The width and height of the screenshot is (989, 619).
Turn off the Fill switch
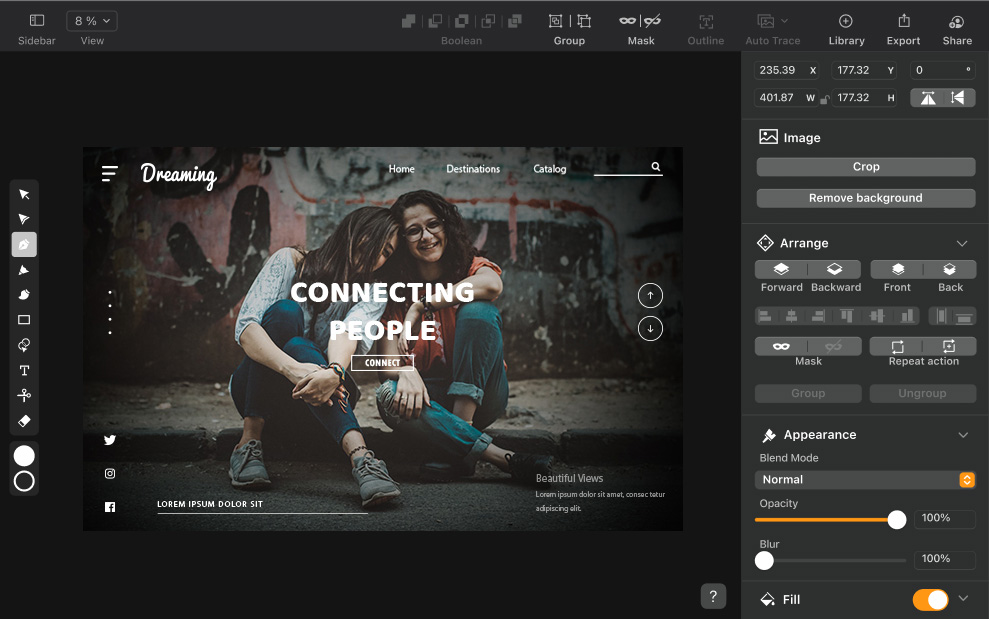click(930, 599)
